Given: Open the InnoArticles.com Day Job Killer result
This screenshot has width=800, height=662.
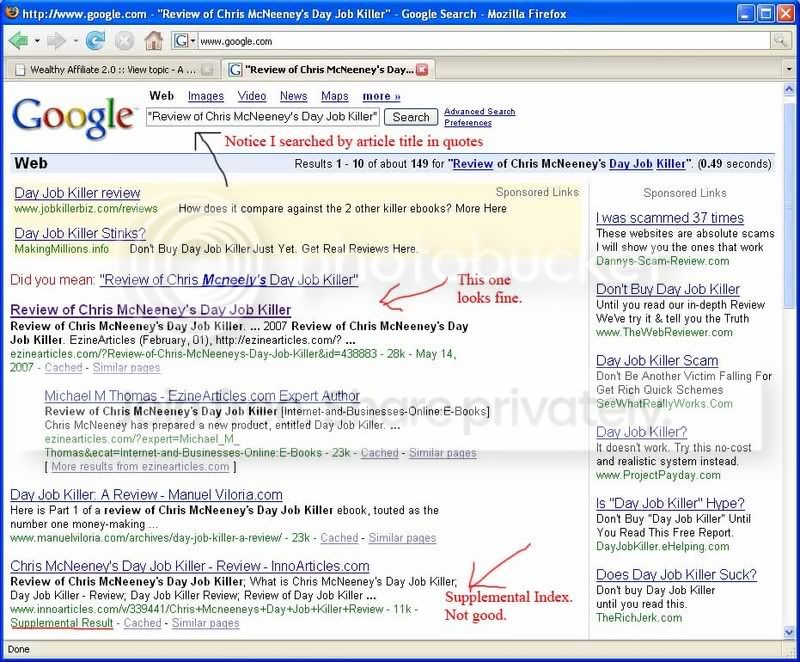Looking at the screenshot, I should click(x=190, y=566).
